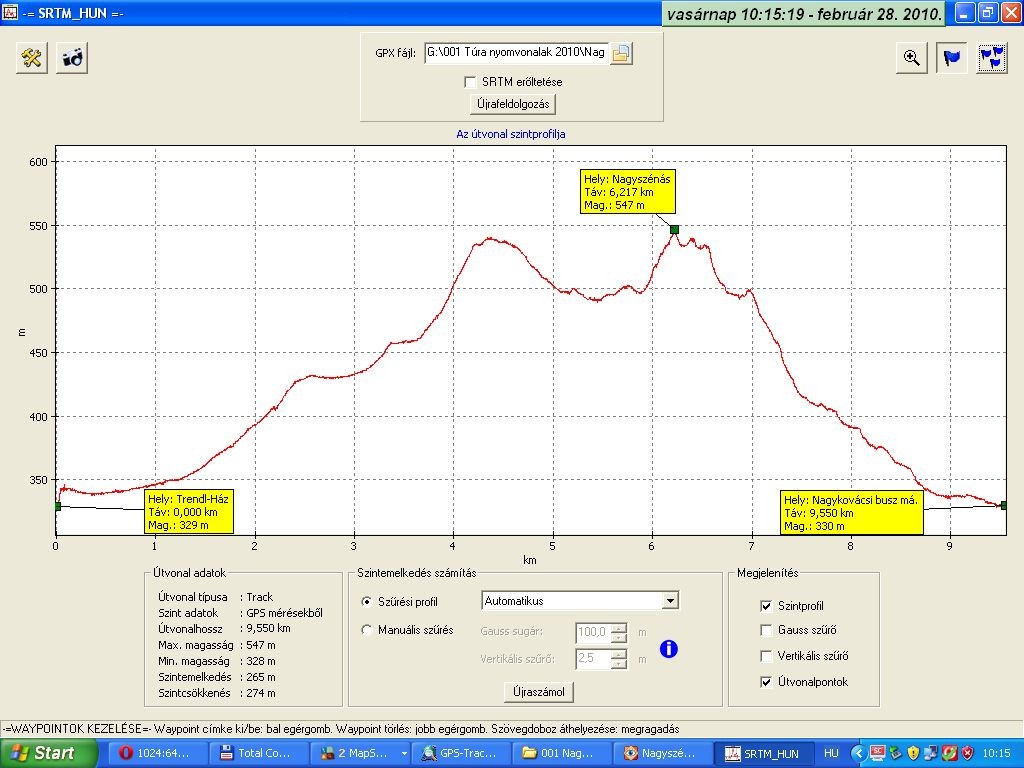Open the Automatikus filter profile dropdown
Screen dimensions: 1024x768
671,601
